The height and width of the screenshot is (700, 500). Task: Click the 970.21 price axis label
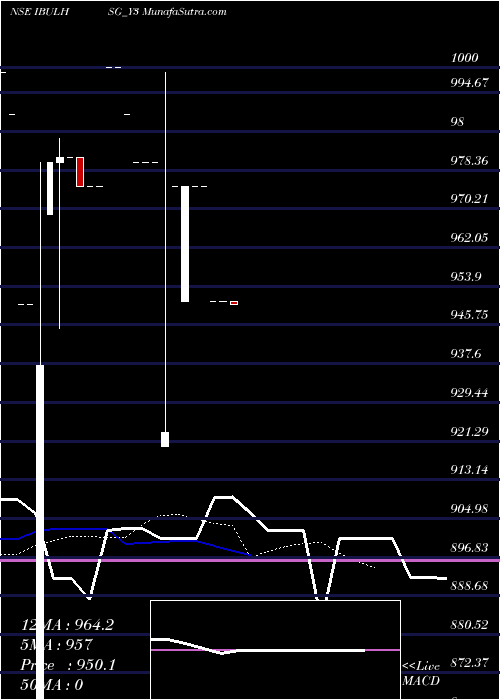(469, 199)
